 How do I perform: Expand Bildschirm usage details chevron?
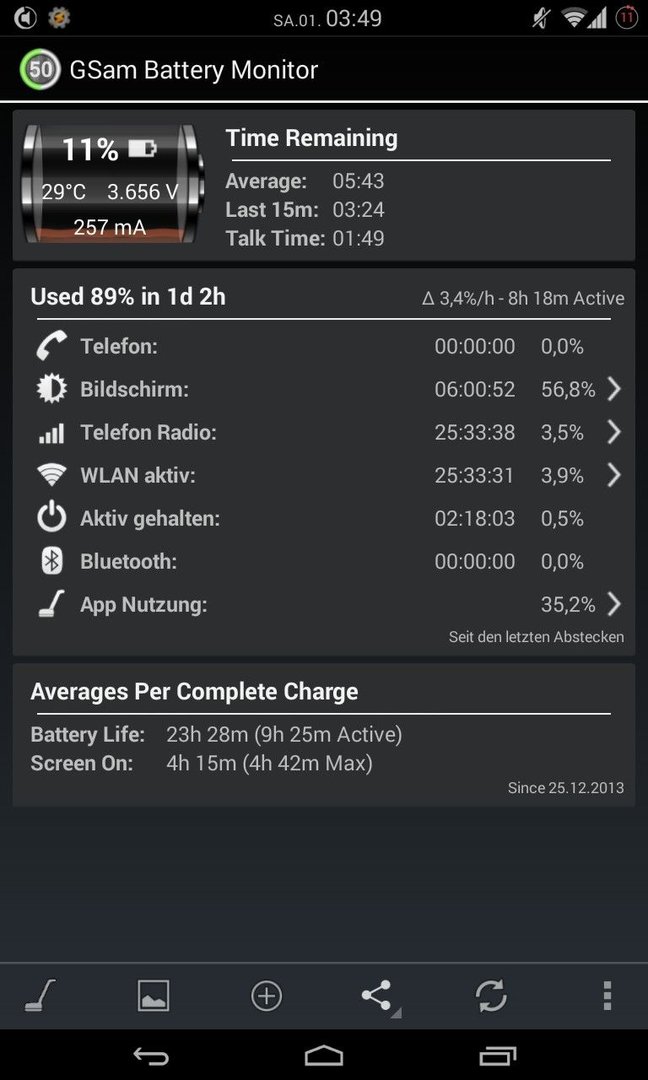[614, 389]
